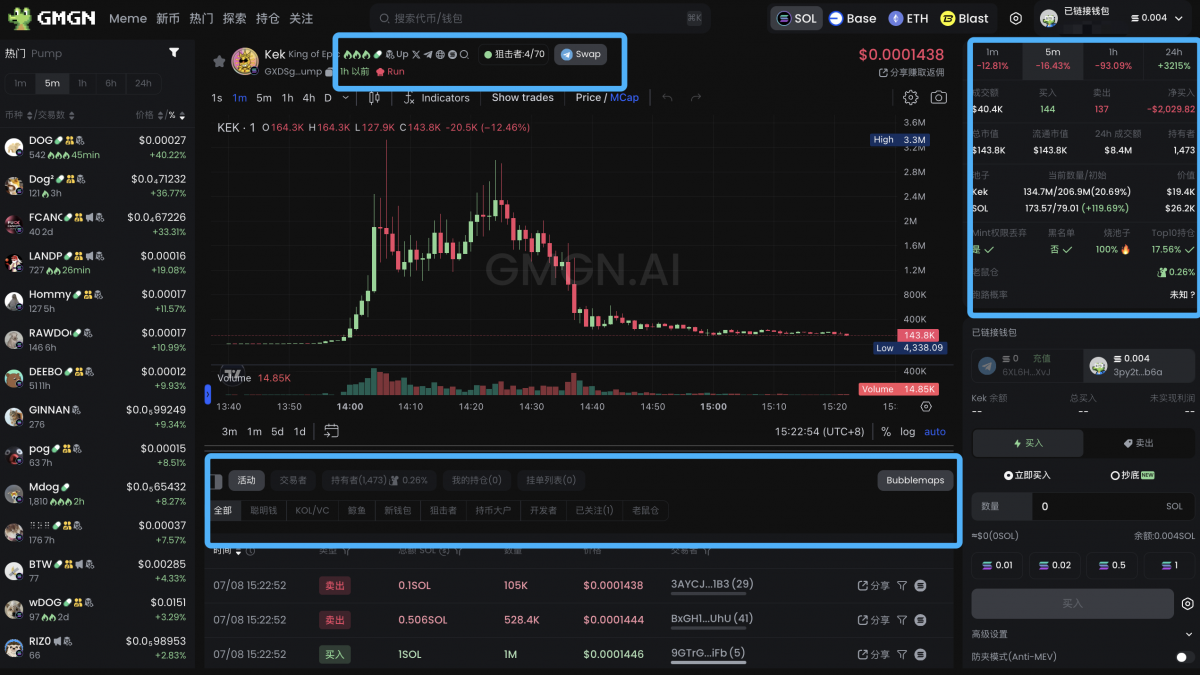This screenshot has width=1200, height=675.
Task: Open the Meme menu
Action: (x=128, y=18)
